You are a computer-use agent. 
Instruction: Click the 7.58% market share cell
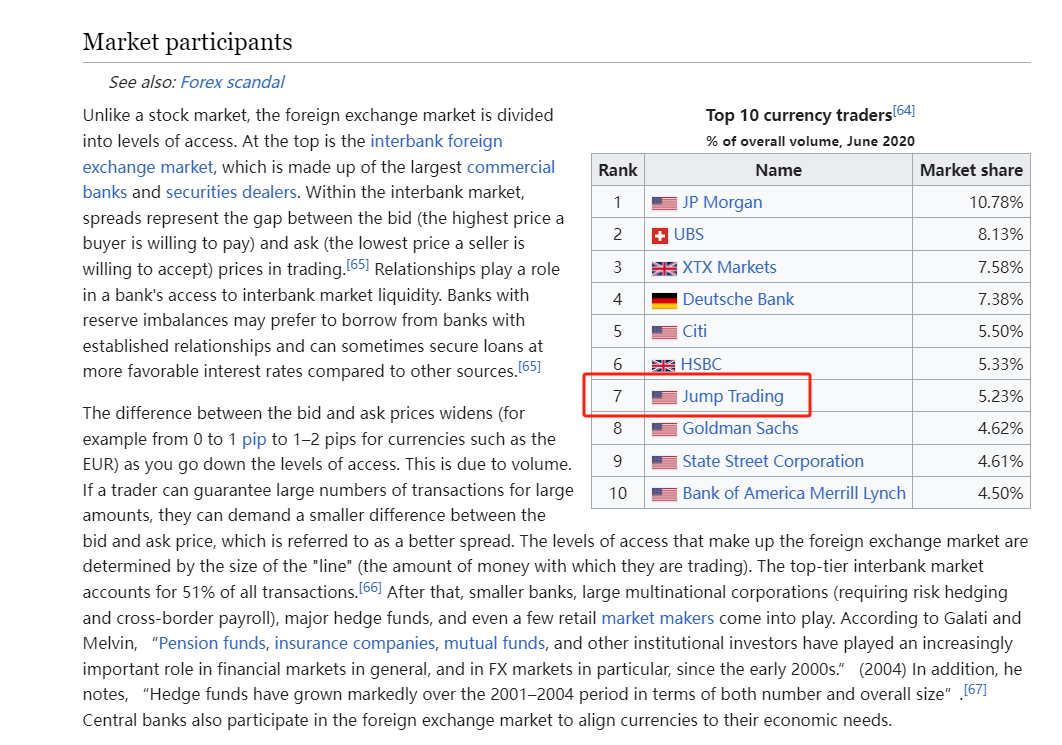click(971, 267)
